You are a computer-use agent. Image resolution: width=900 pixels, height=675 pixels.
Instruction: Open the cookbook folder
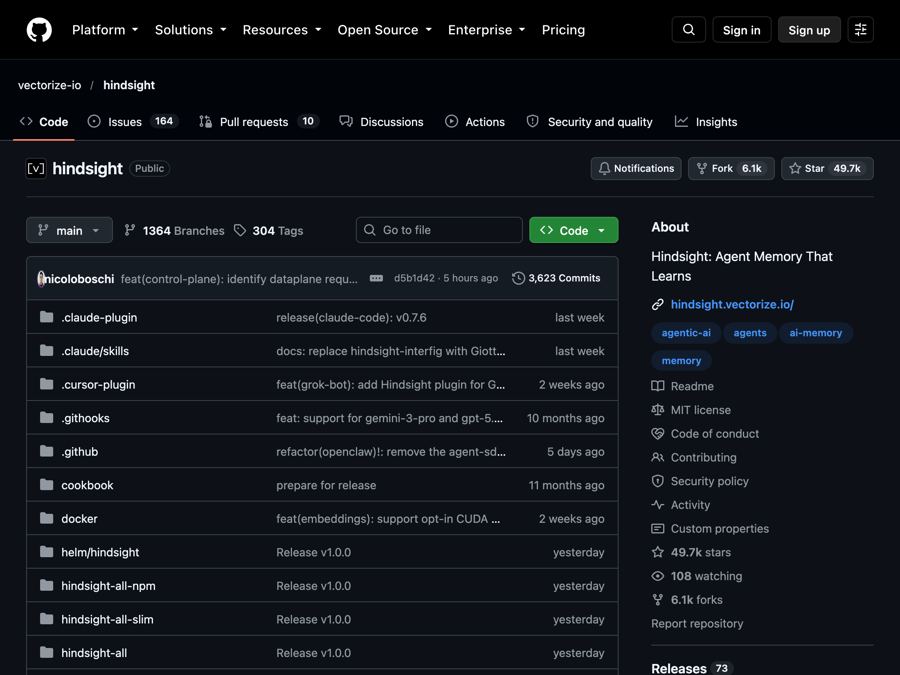tap(87, 486)
